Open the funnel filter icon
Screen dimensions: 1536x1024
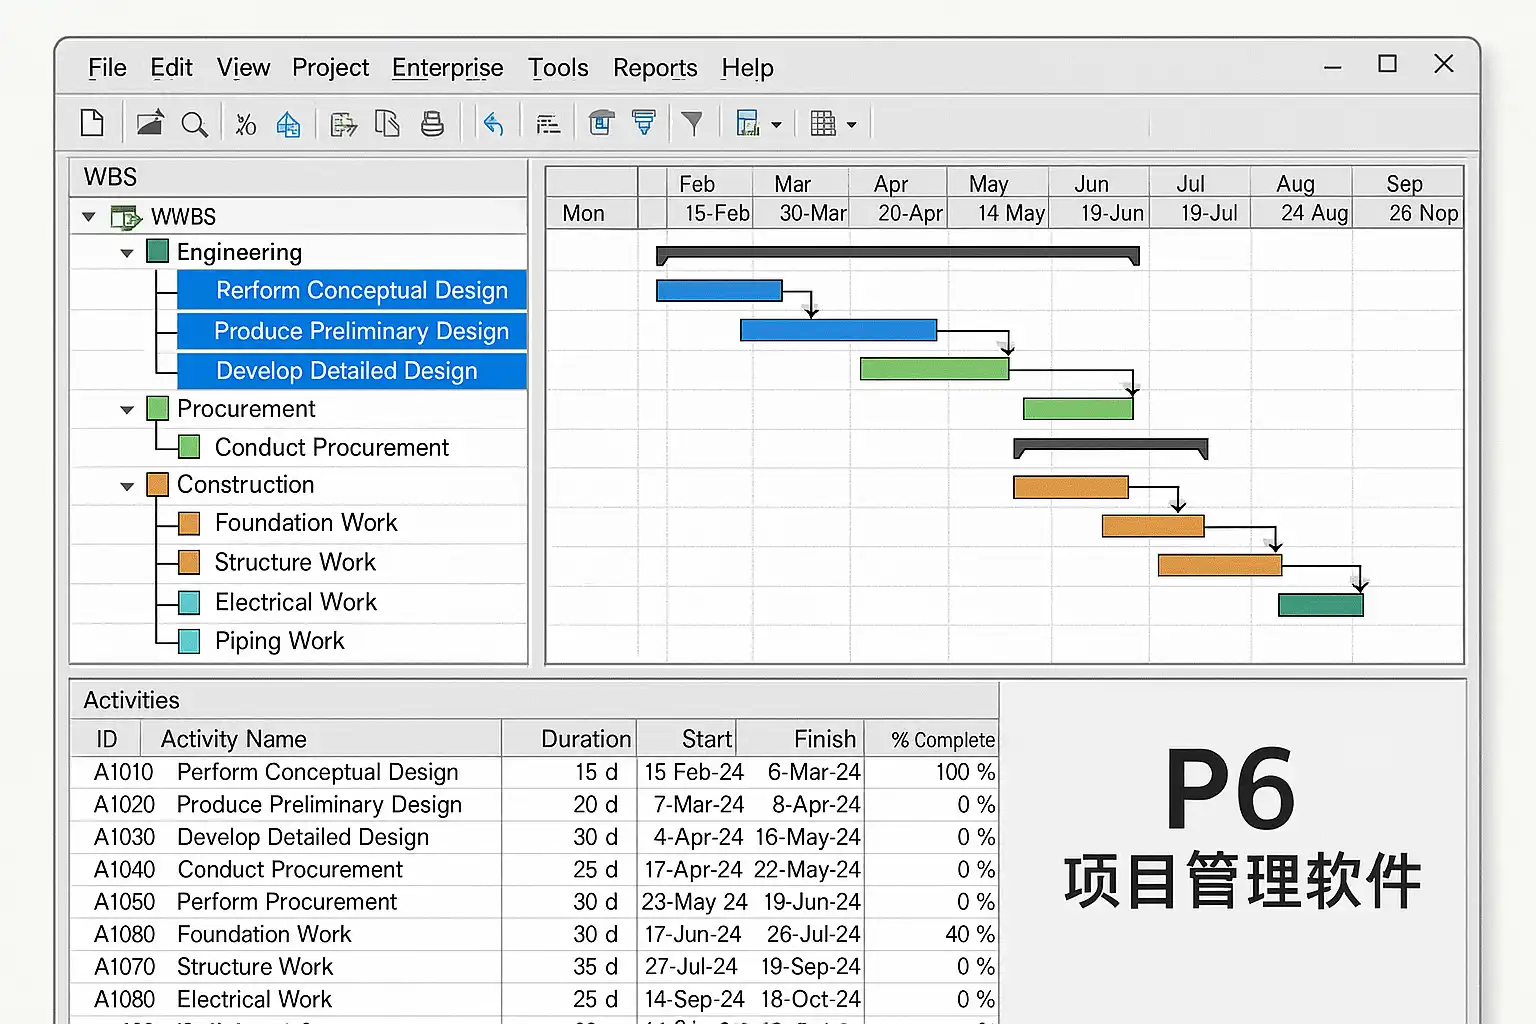(691, 124)
